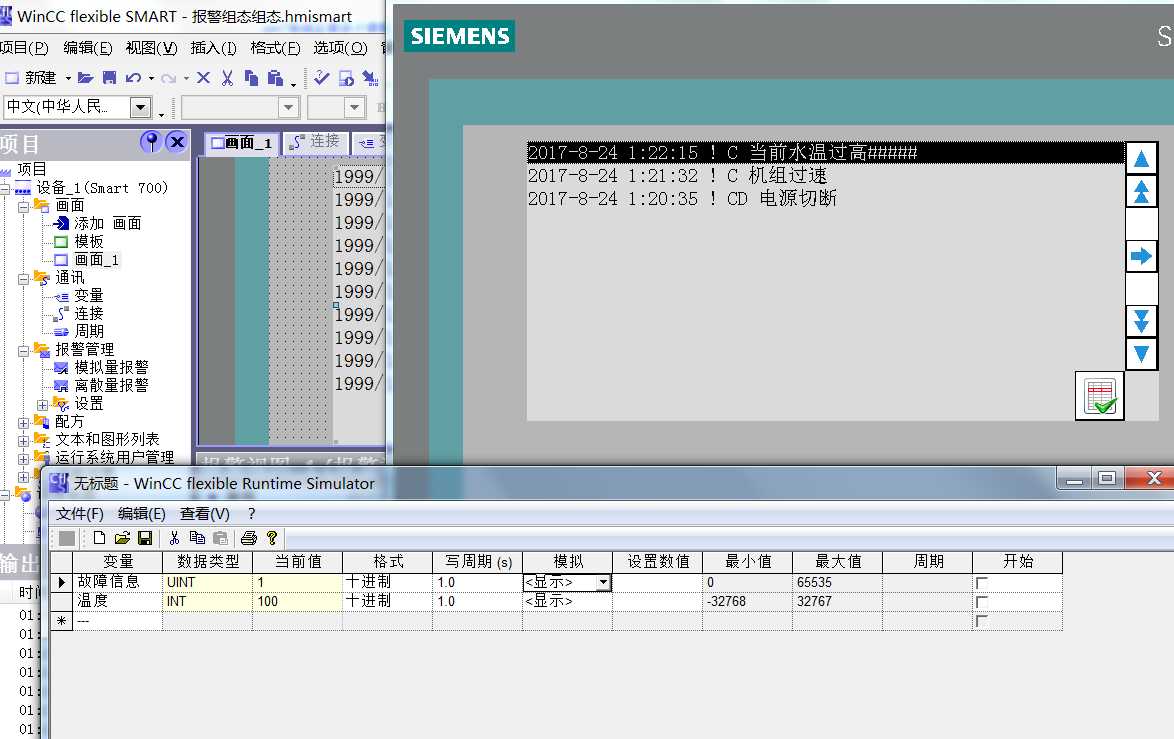Select alarm row 机组过速
This screenshot has height=739, width=1174.
825,176
